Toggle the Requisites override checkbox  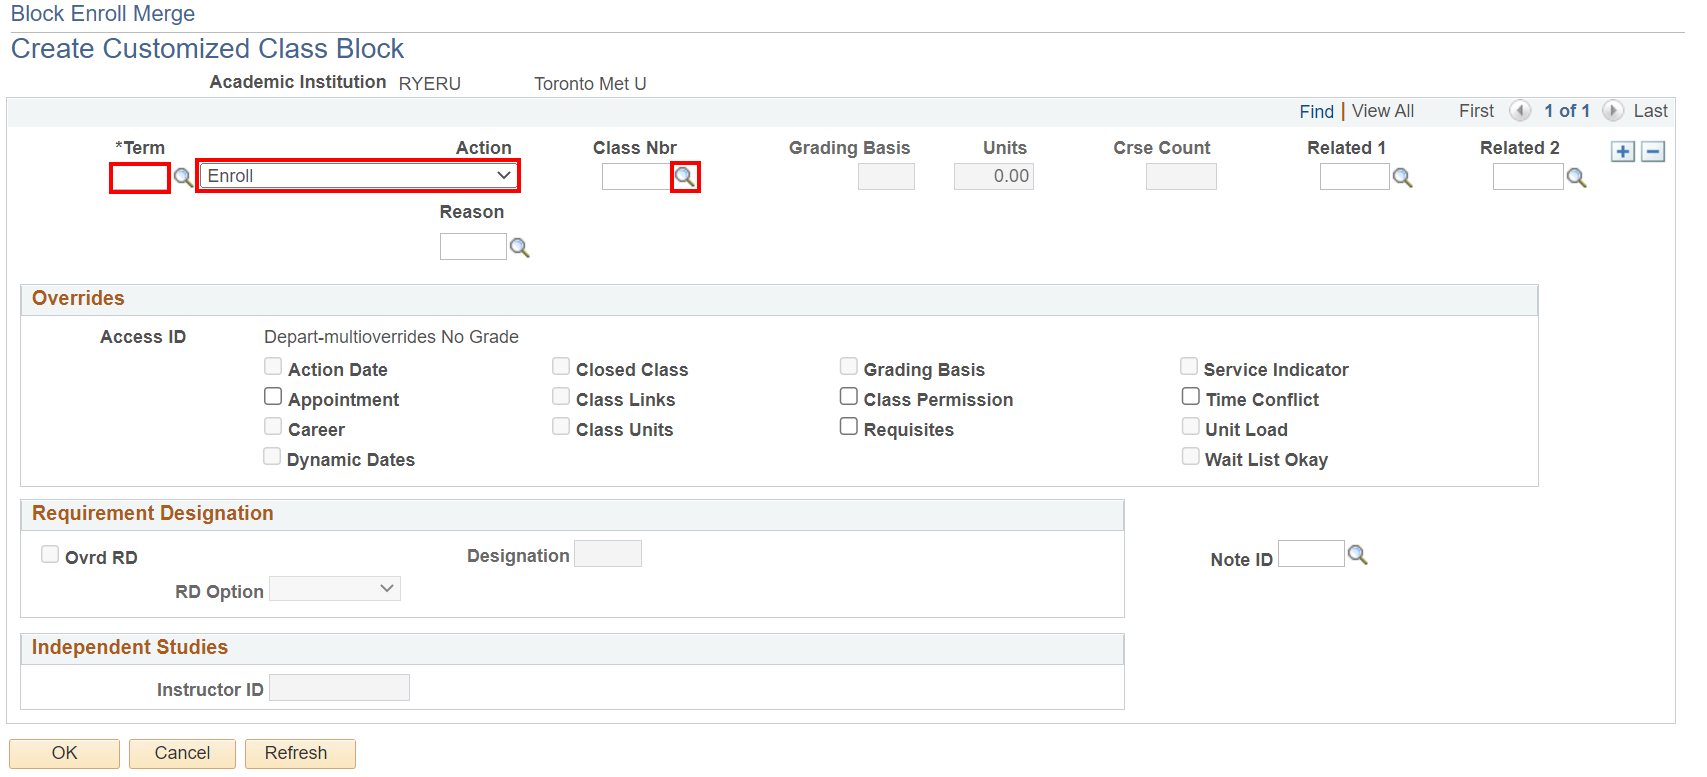(x=849, y=427)
